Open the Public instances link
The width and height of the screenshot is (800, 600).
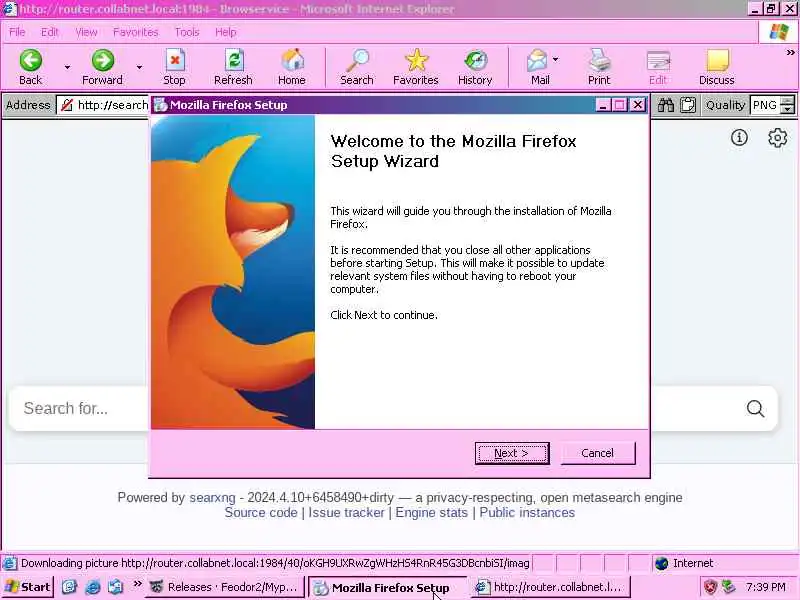[x=527, y=513]
